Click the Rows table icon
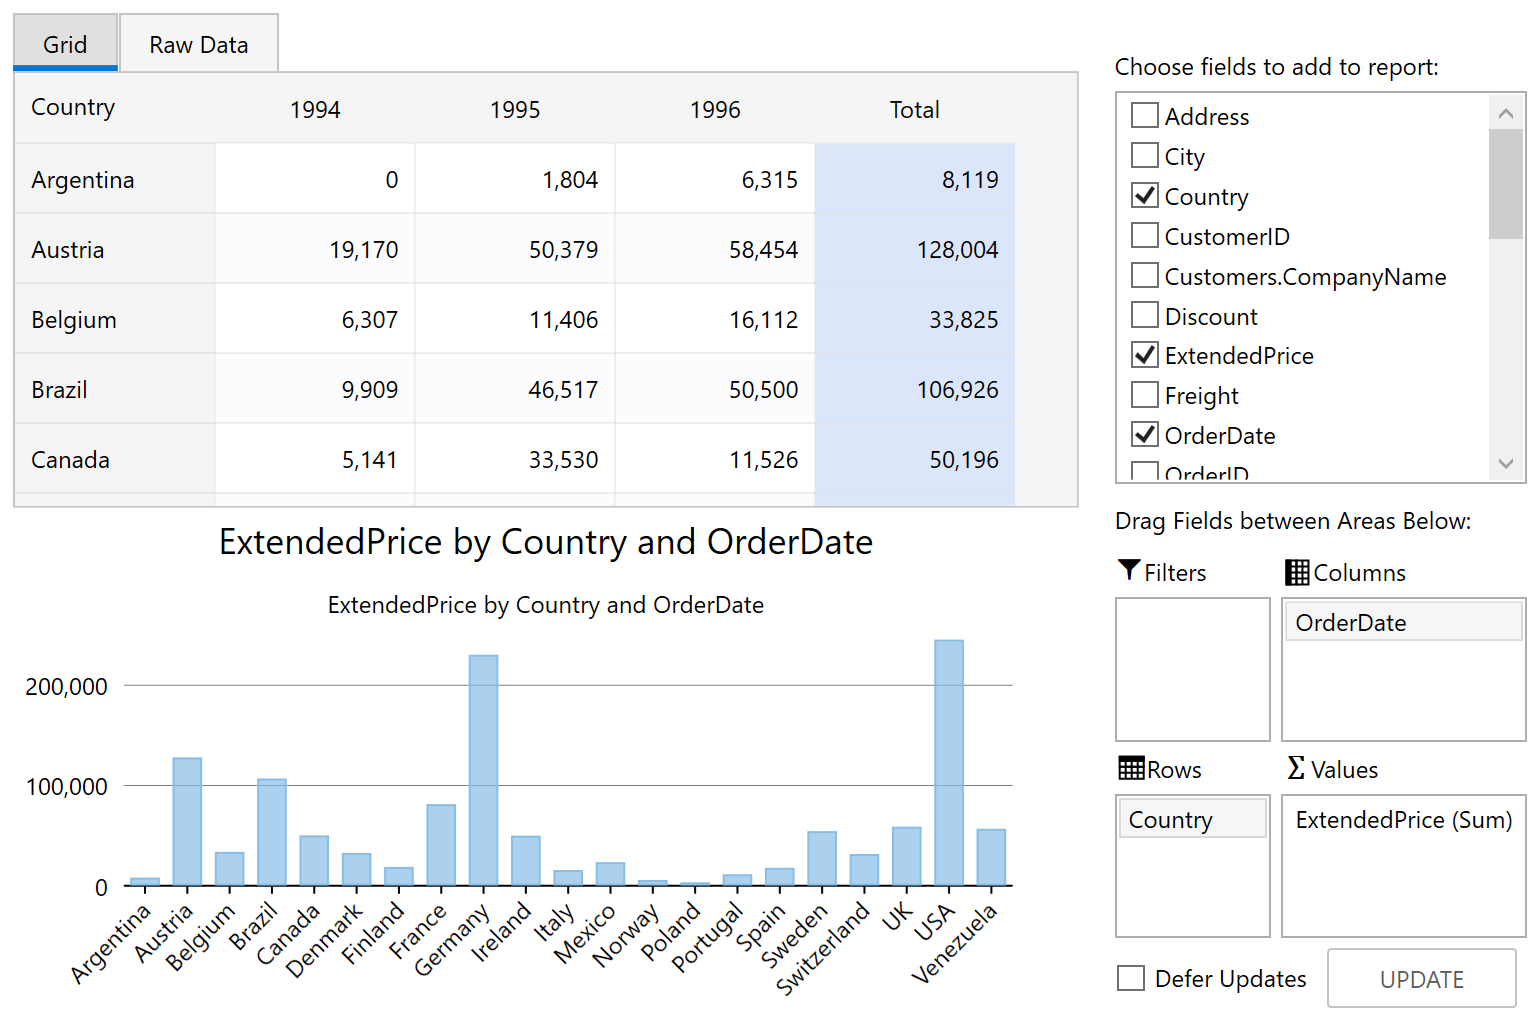This screenshot has width=1539, height=1024. click(1131, 768)
